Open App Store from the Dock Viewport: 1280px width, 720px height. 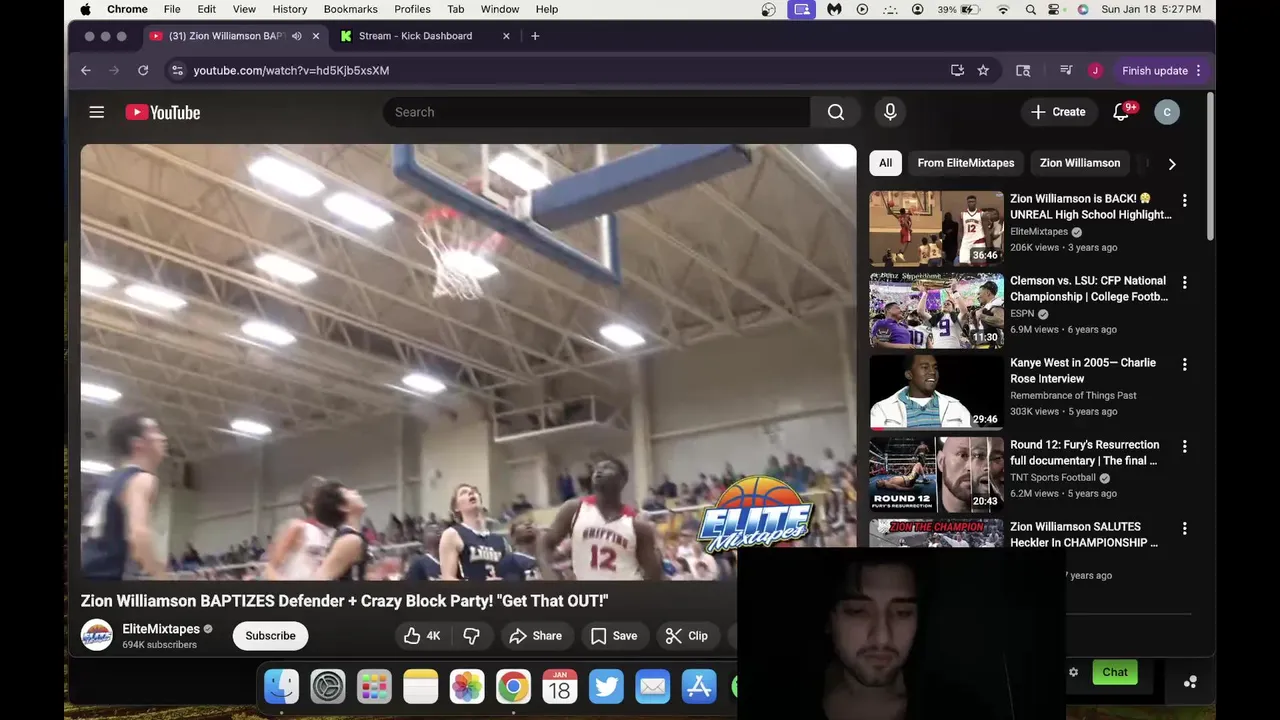tap(699, 687)
